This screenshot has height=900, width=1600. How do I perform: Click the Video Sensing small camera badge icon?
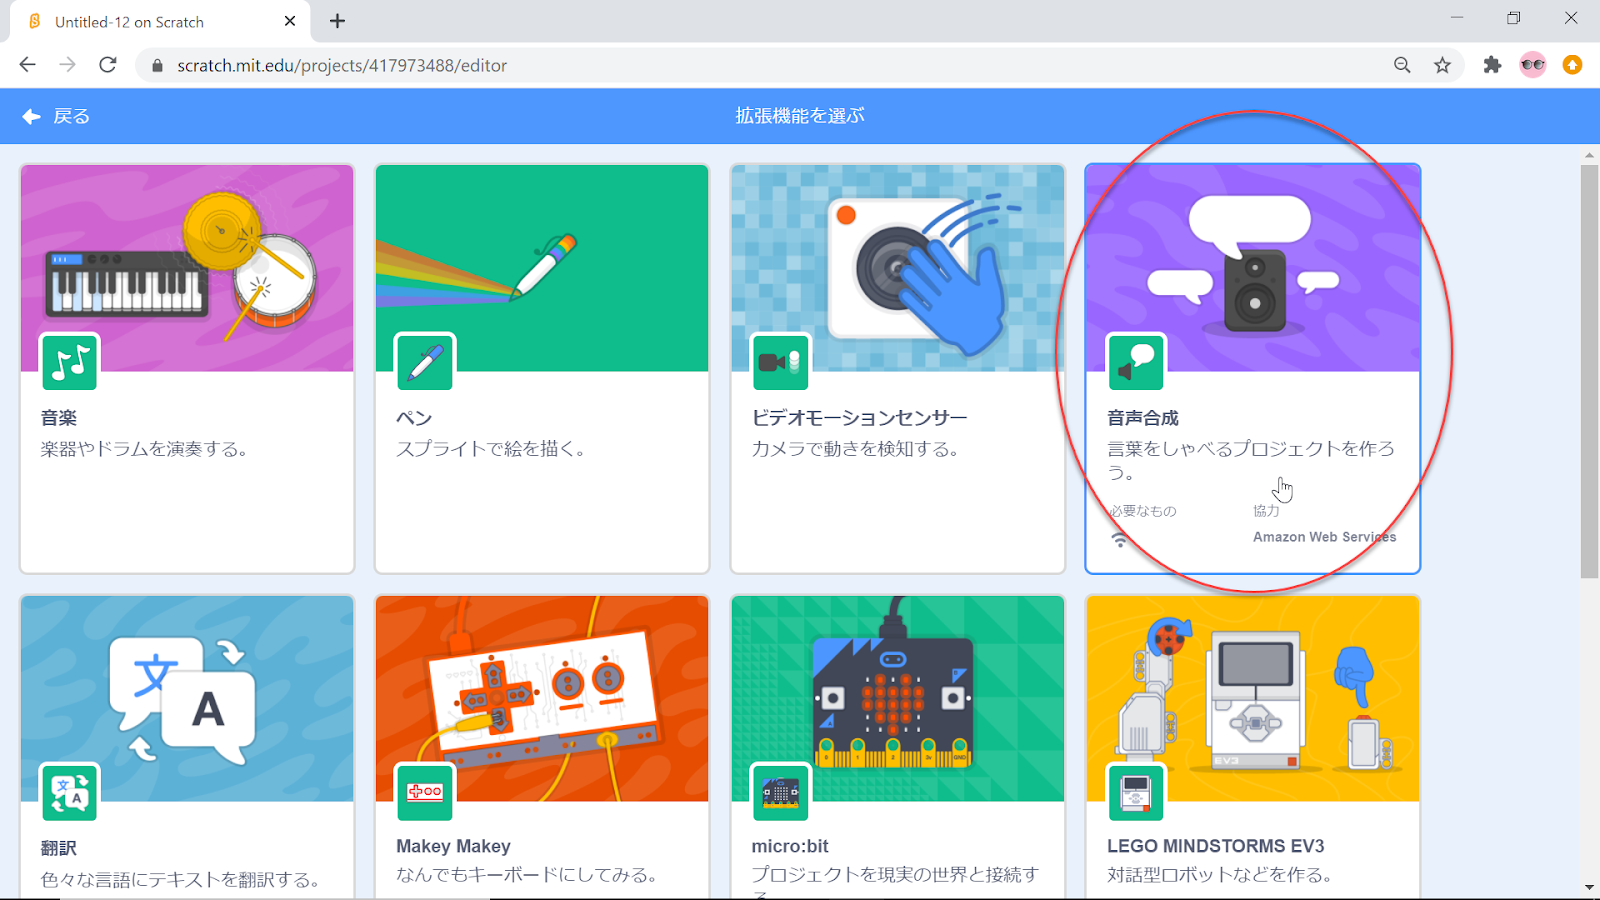[x=781, y=362]
